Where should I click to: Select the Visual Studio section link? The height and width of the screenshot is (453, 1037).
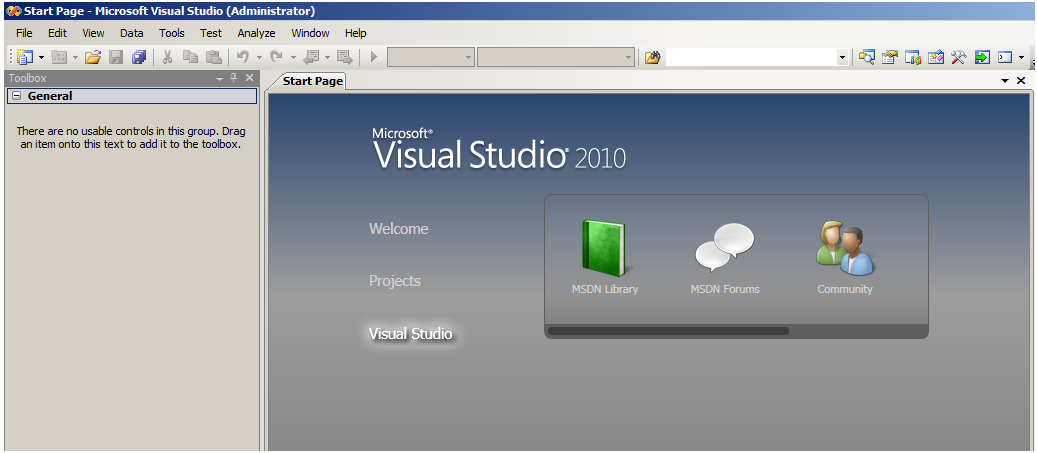[x=411, y=334]
